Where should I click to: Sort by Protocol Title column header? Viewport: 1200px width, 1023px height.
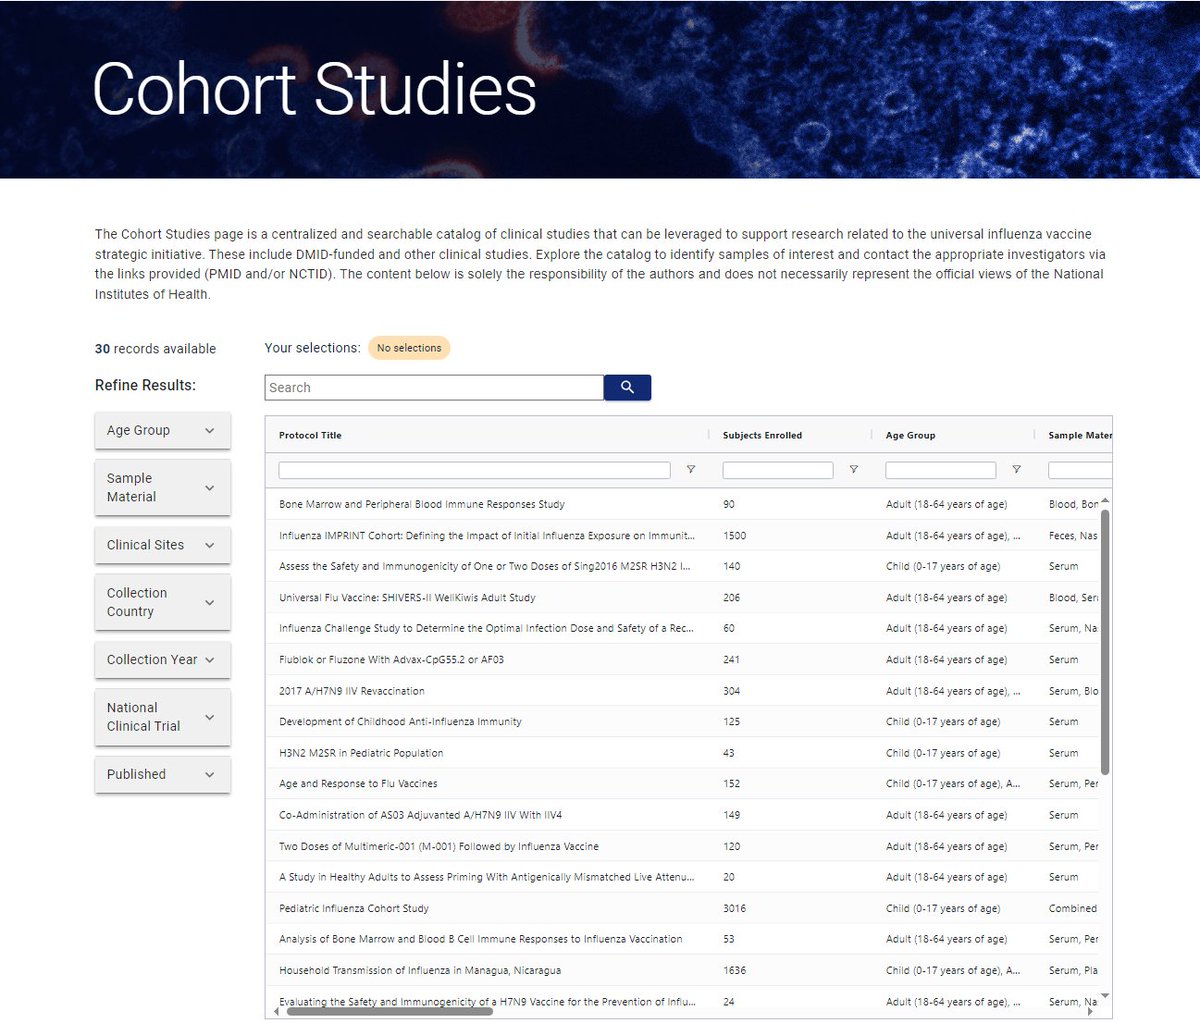click(x=310, y=435)
